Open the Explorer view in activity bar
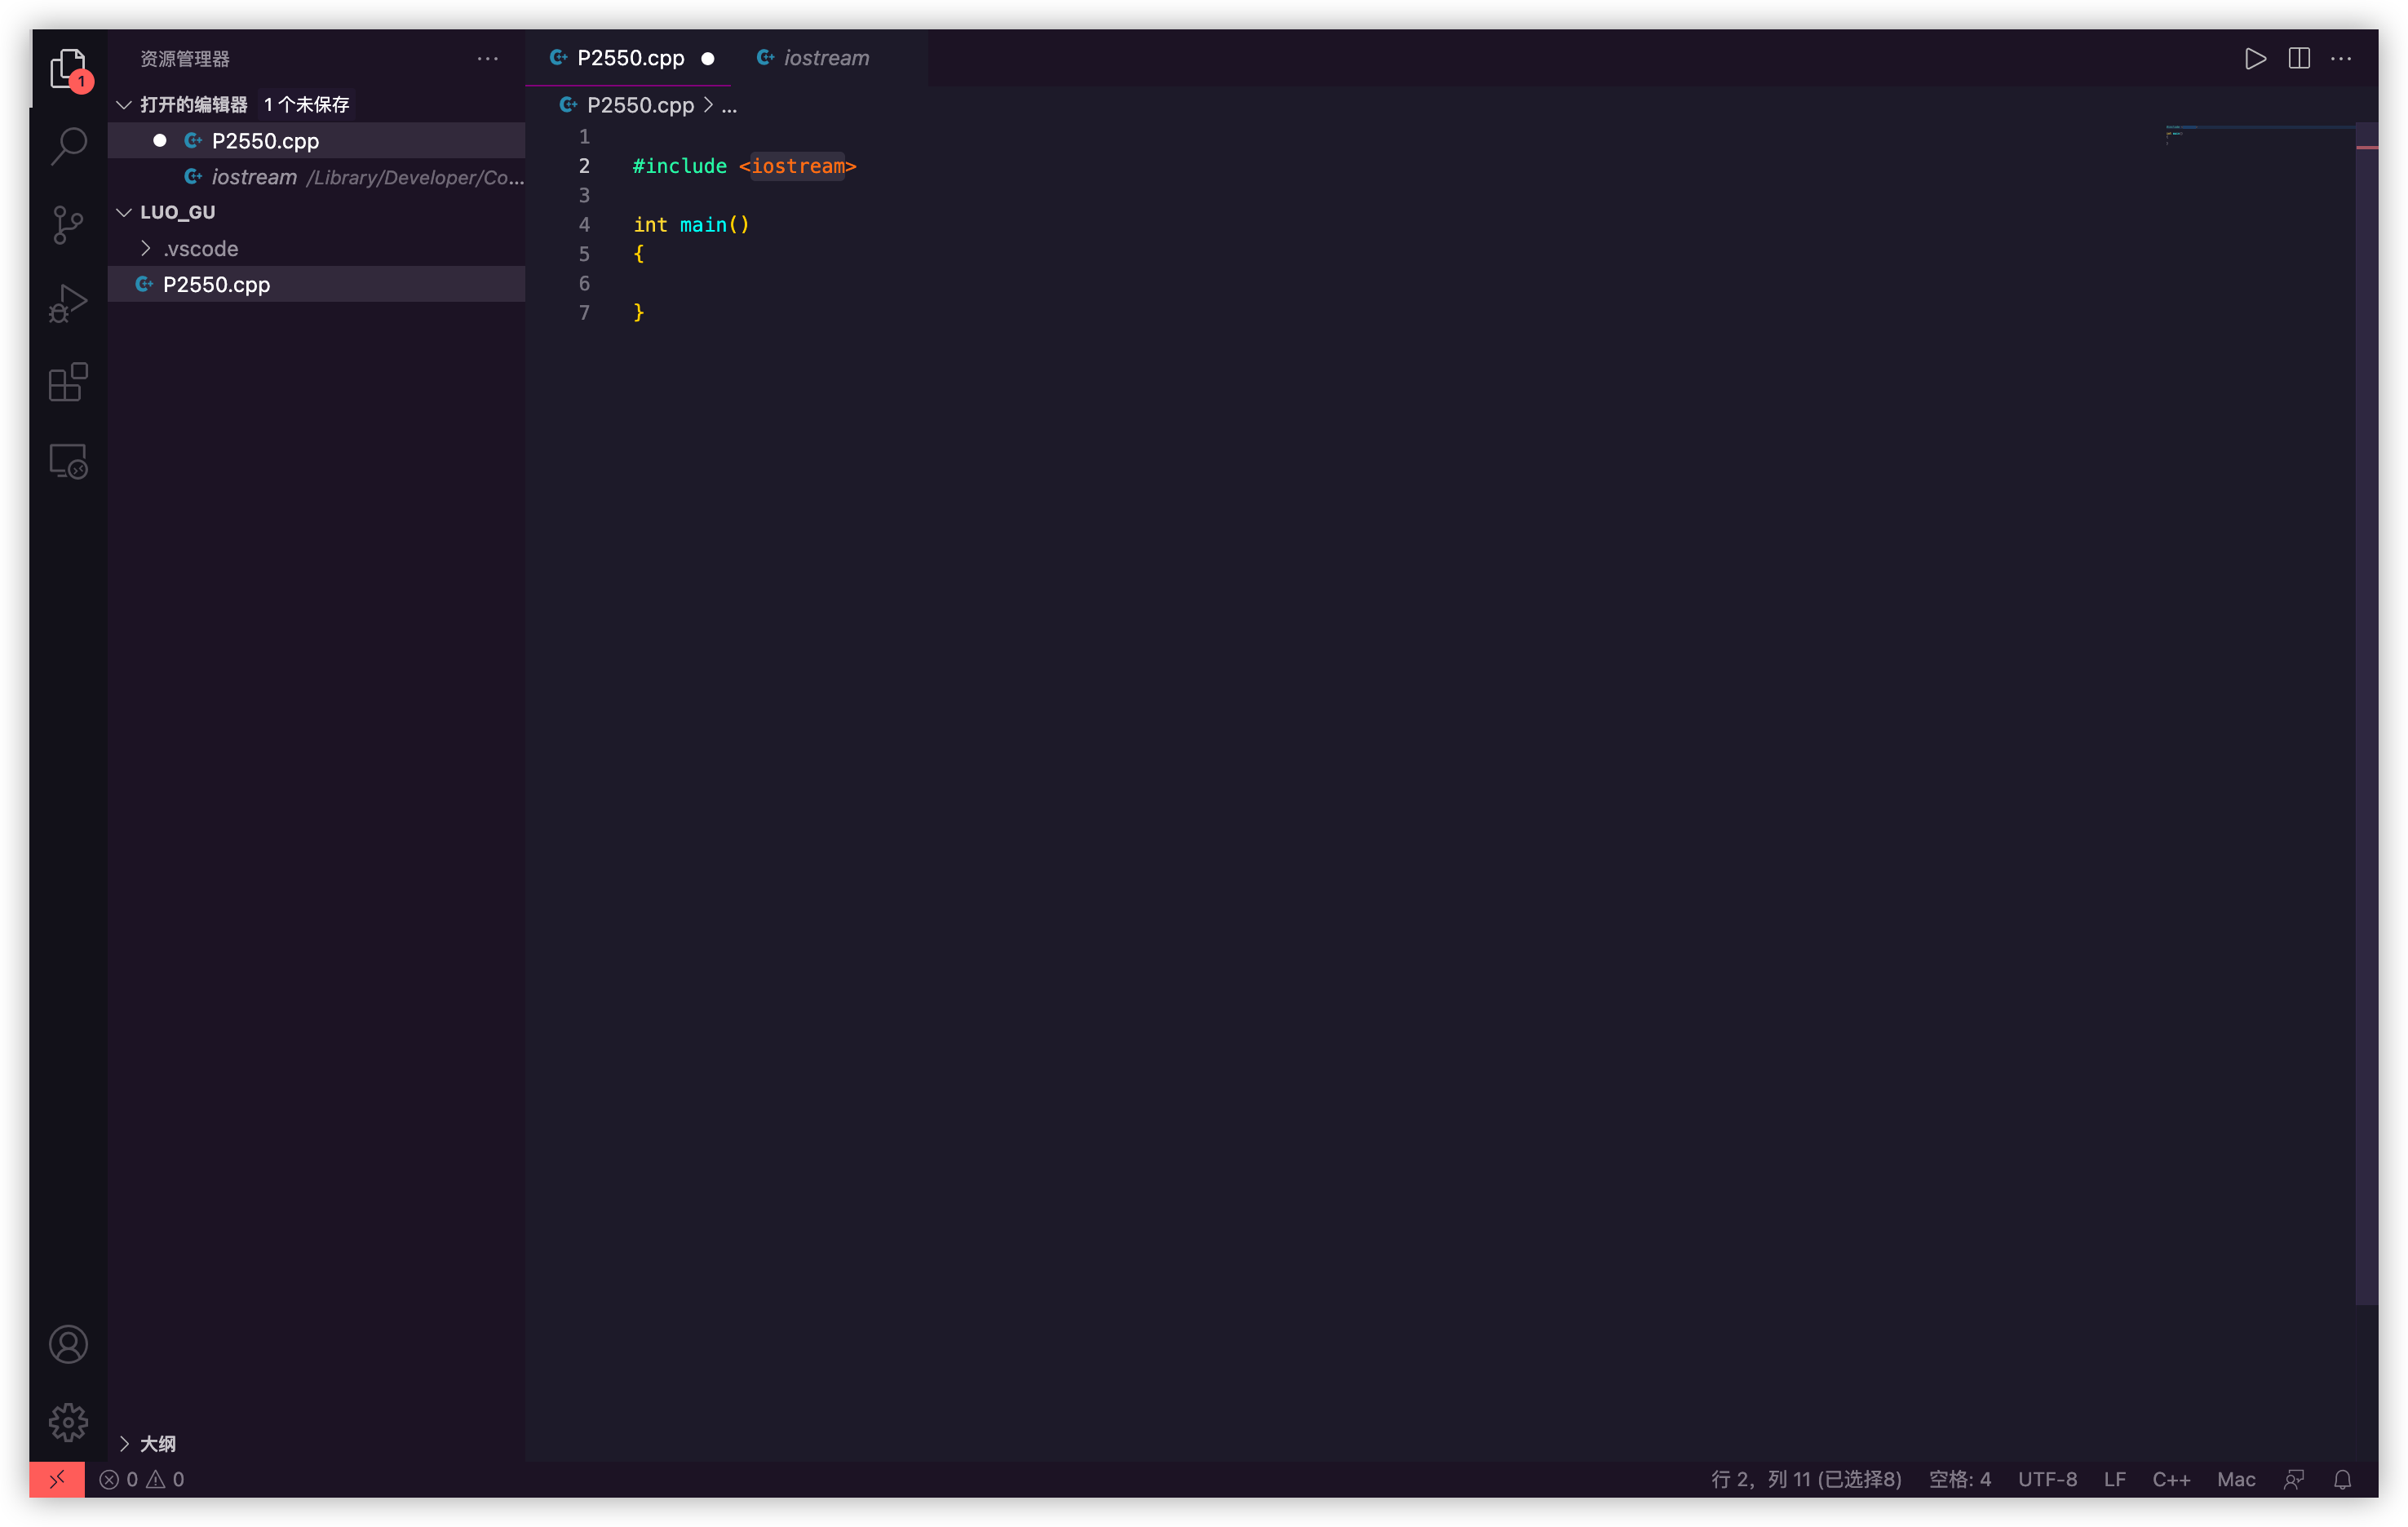2408x1527 pixels. [x=68, y=69]
